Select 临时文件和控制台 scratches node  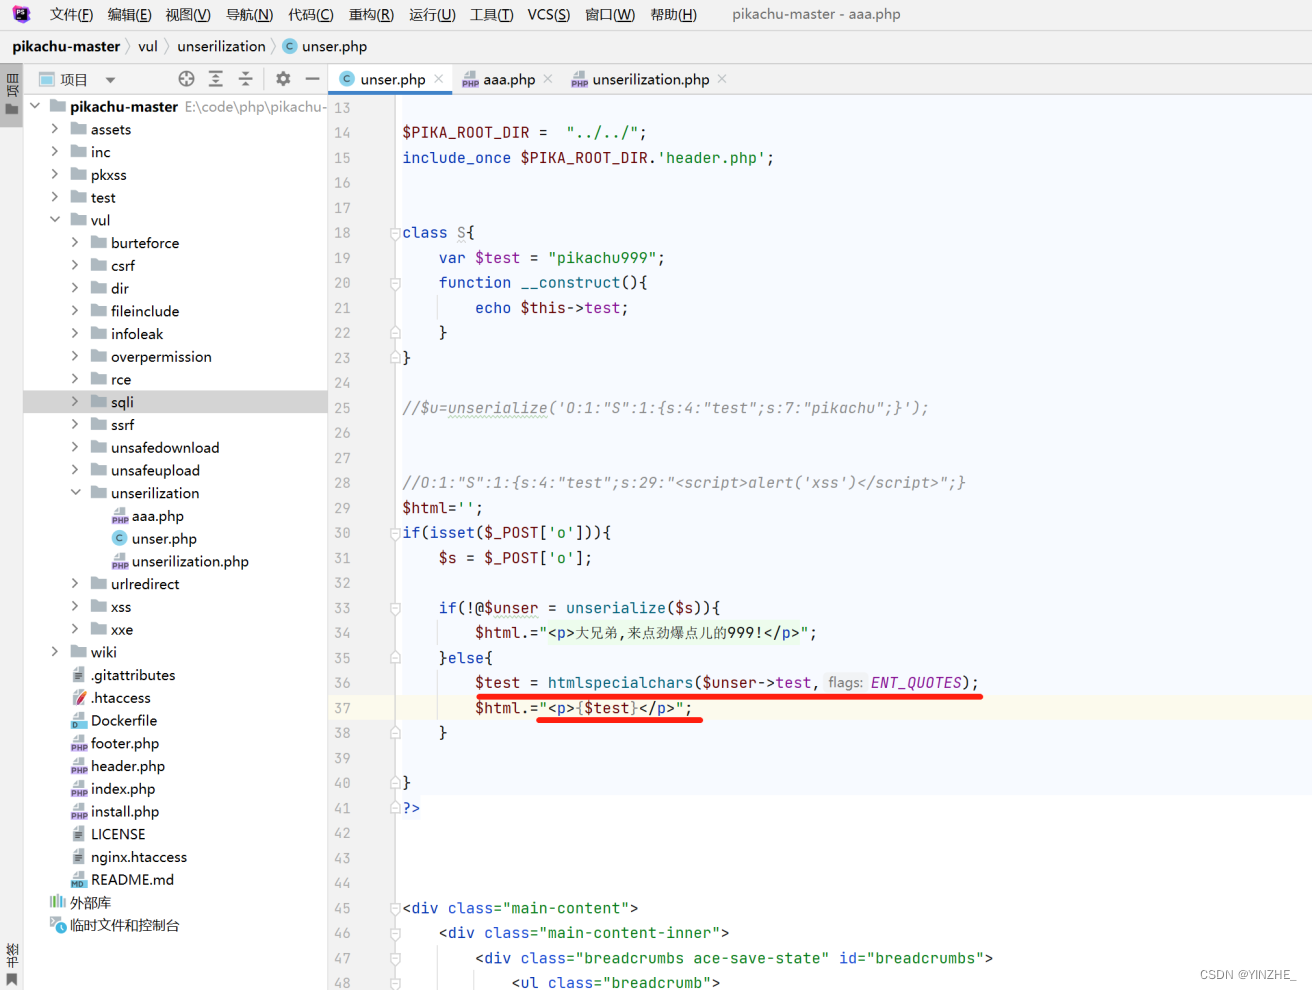(114, 926)
